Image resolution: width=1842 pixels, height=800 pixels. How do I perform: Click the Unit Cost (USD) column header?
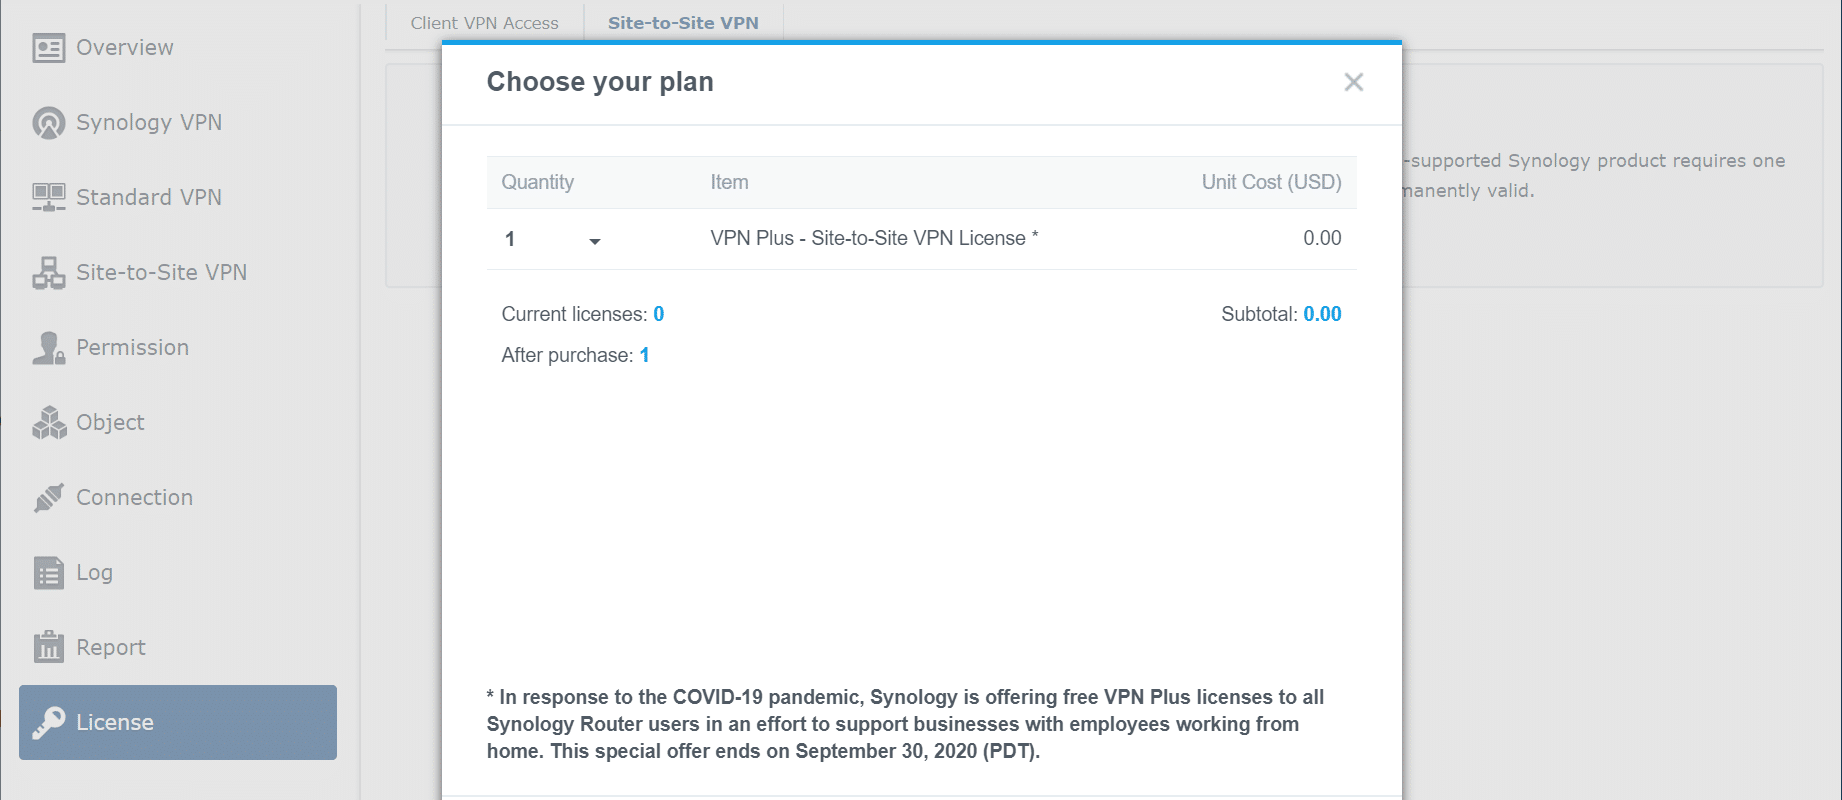pos(1271,182)
